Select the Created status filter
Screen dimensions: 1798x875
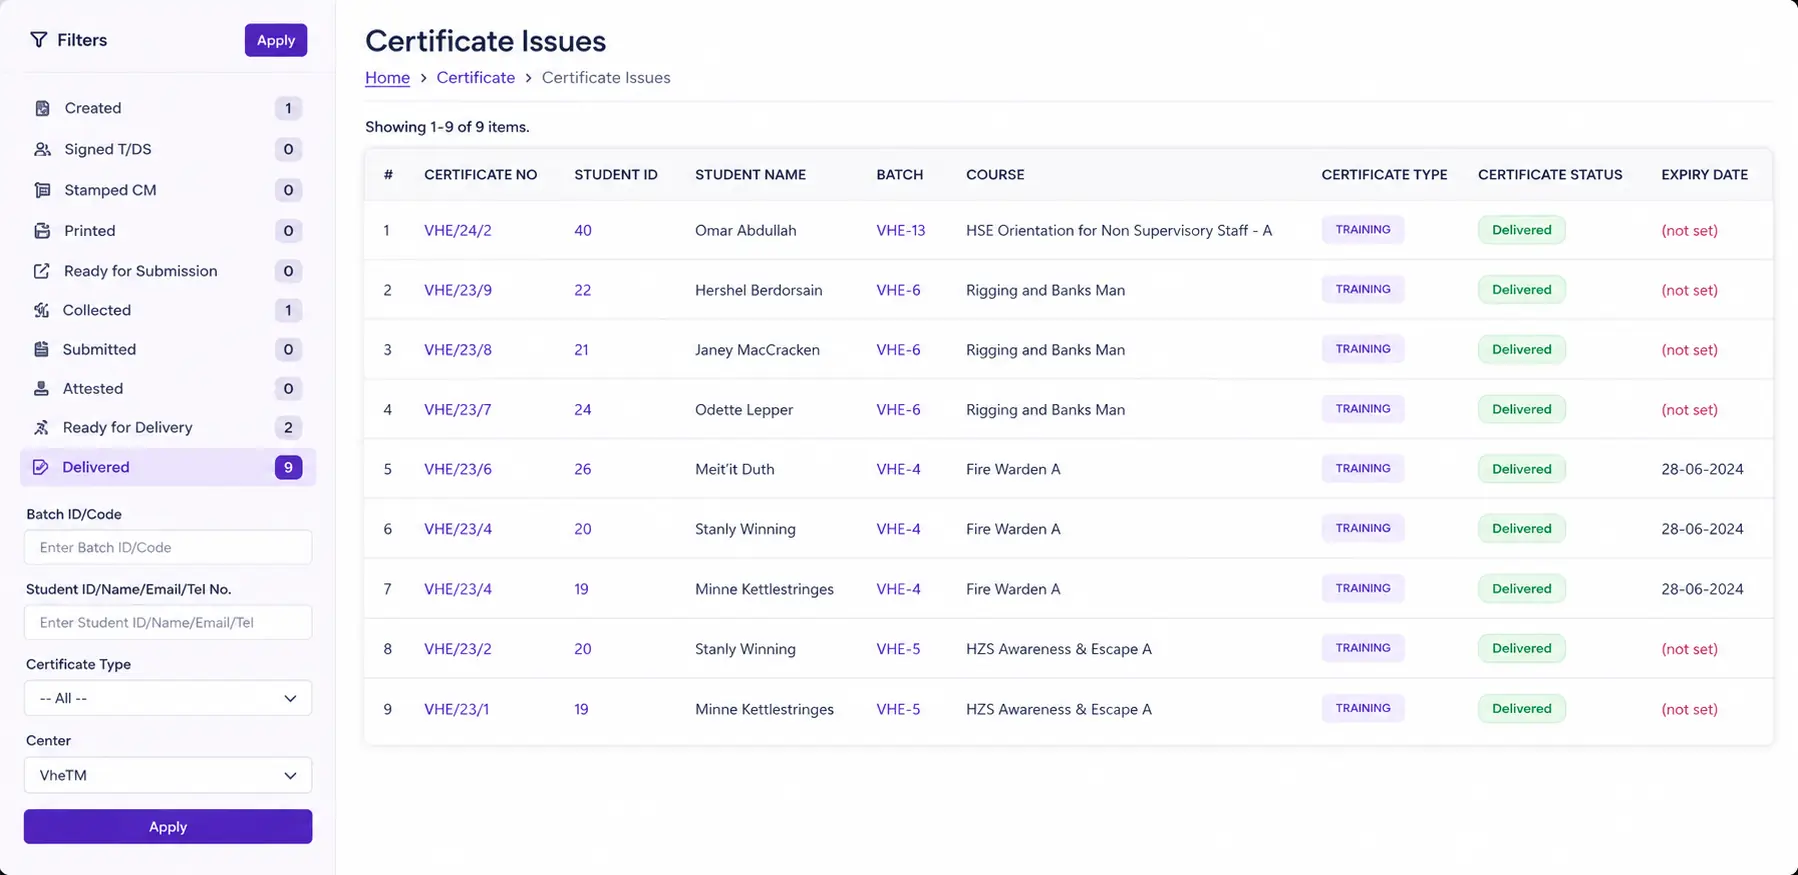[x=168, y=108]
